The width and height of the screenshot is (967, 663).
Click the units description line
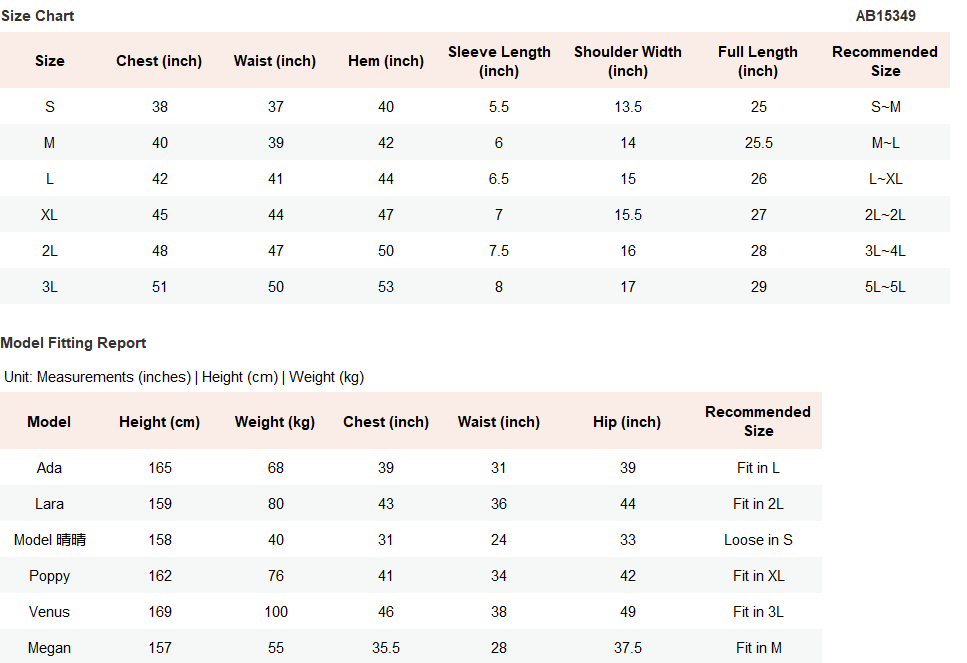coord(184,377)
